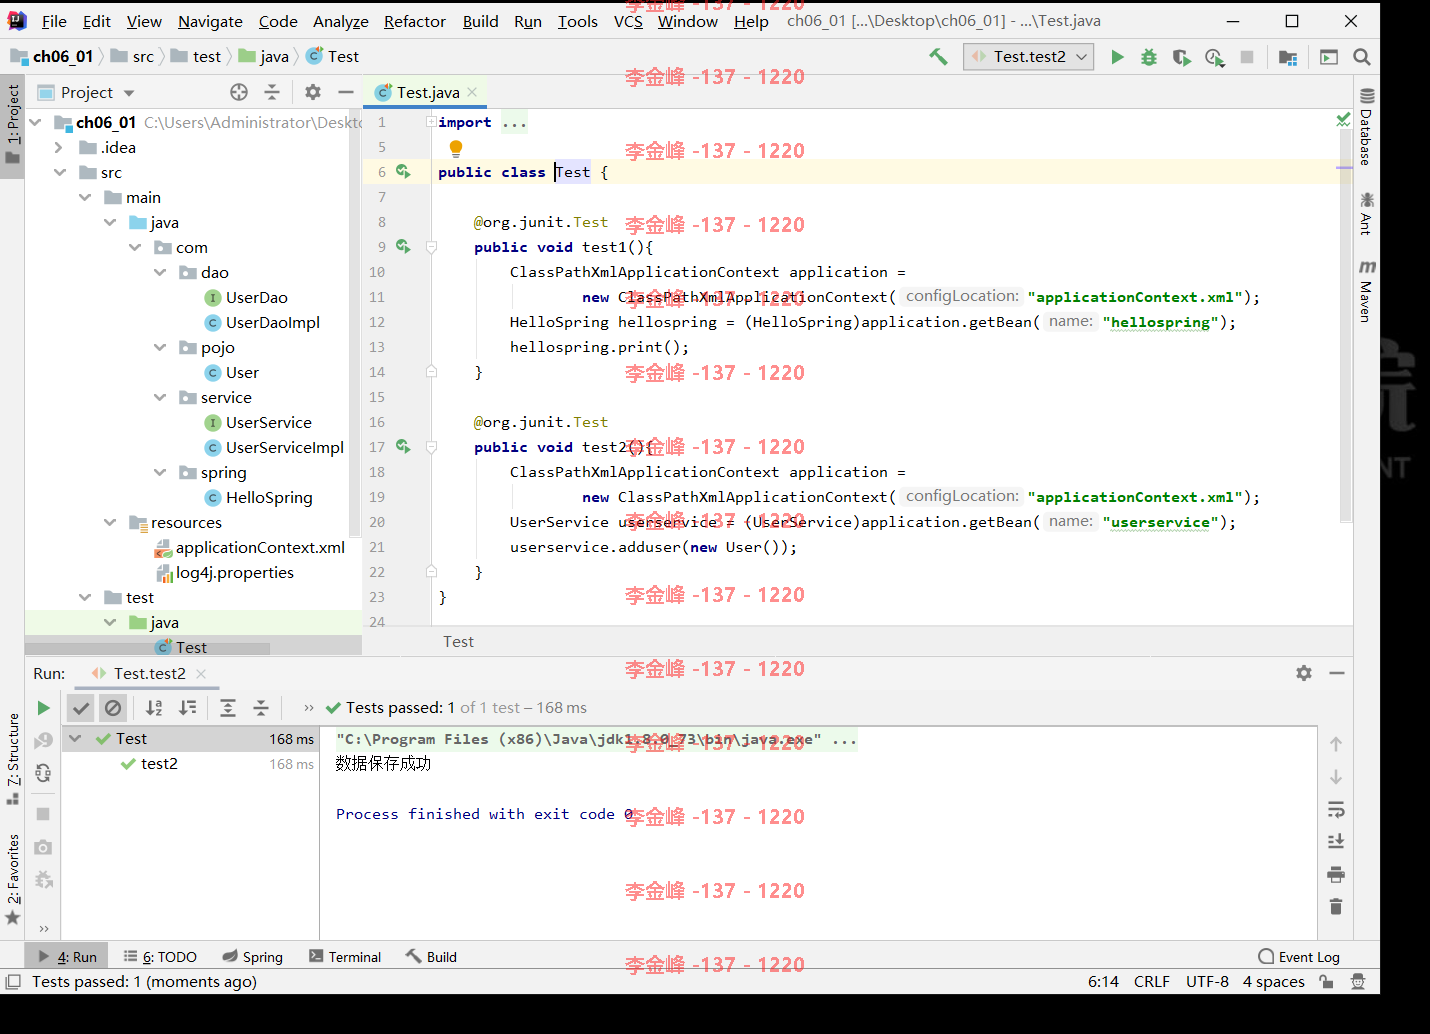Screen dimensions: 1430x1034
Task: Collapse the Test node in results tree
Action: pyautogui.click(x=75, y=739)
